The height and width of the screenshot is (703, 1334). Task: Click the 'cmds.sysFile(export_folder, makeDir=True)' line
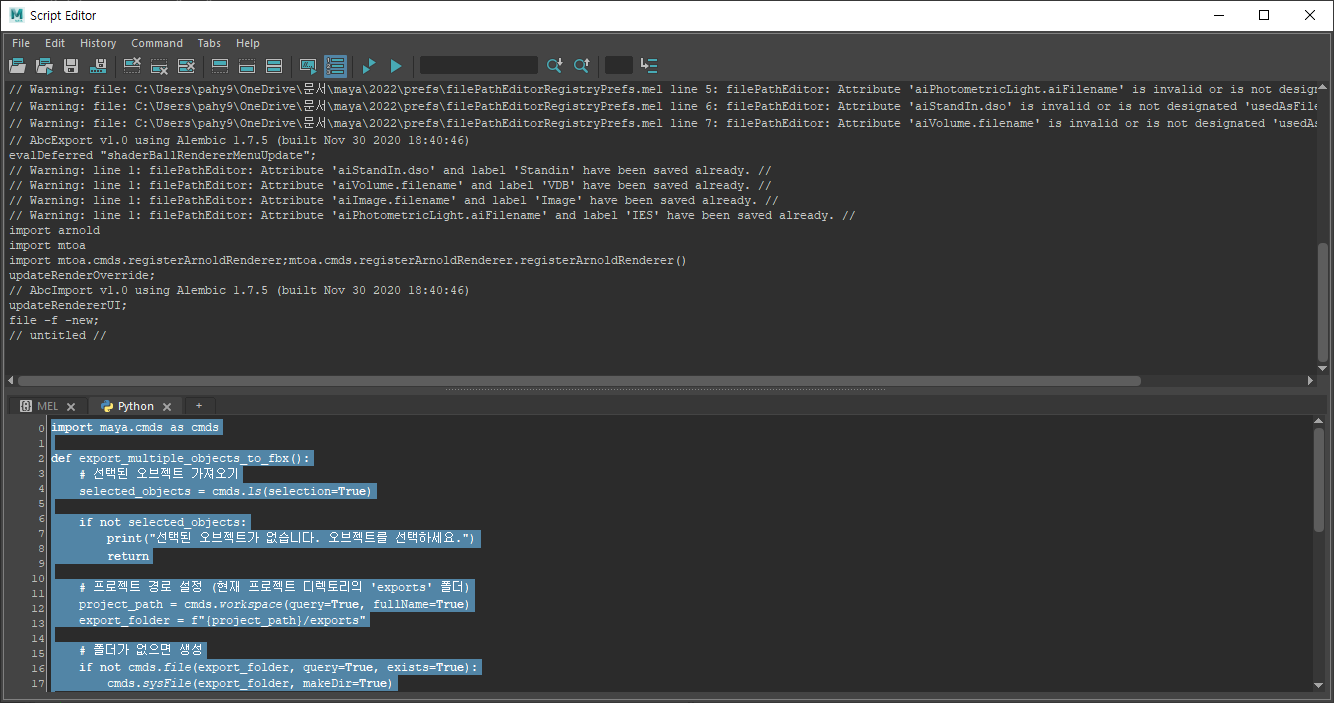tap(251, 684)
